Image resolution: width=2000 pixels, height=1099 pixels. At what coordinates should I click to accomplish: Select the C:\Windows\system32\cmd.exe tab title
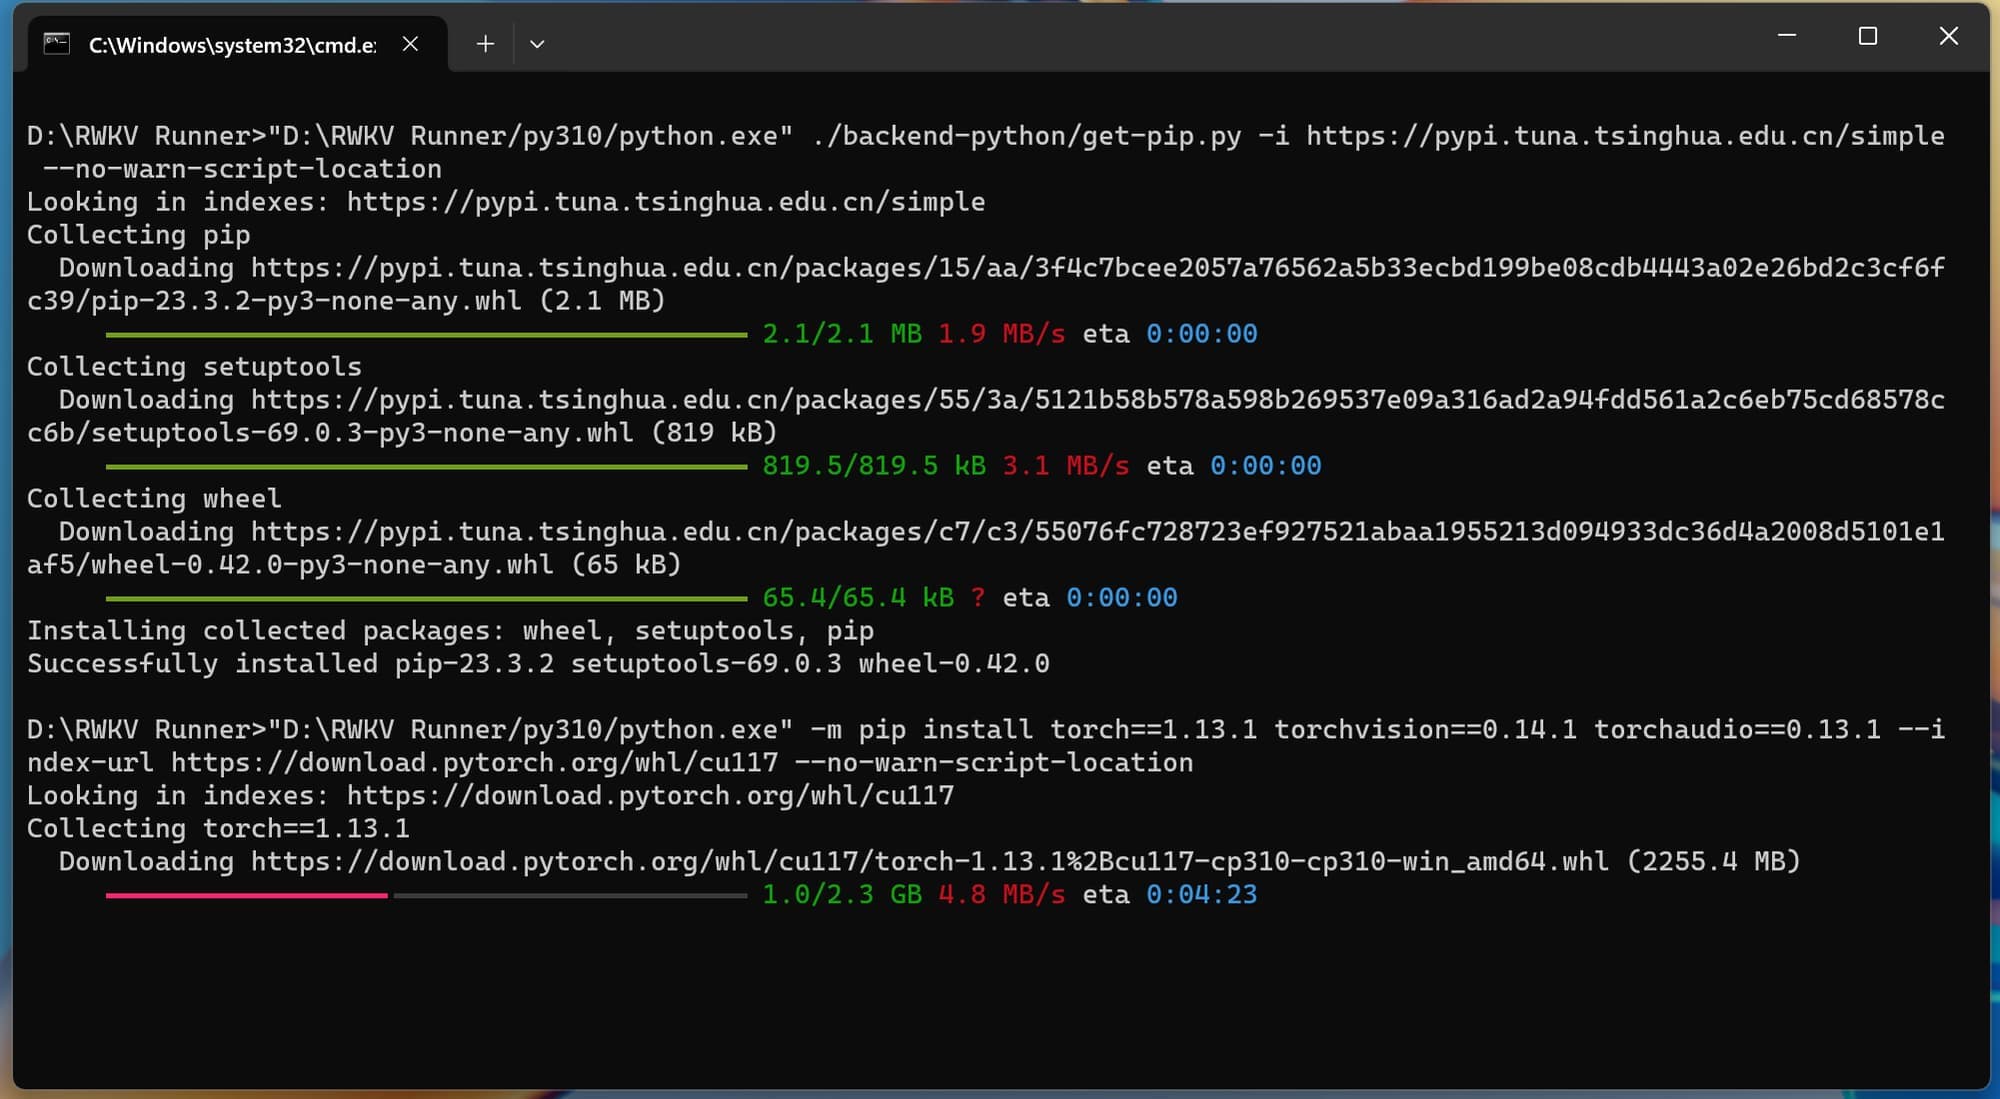pos(232,45)
